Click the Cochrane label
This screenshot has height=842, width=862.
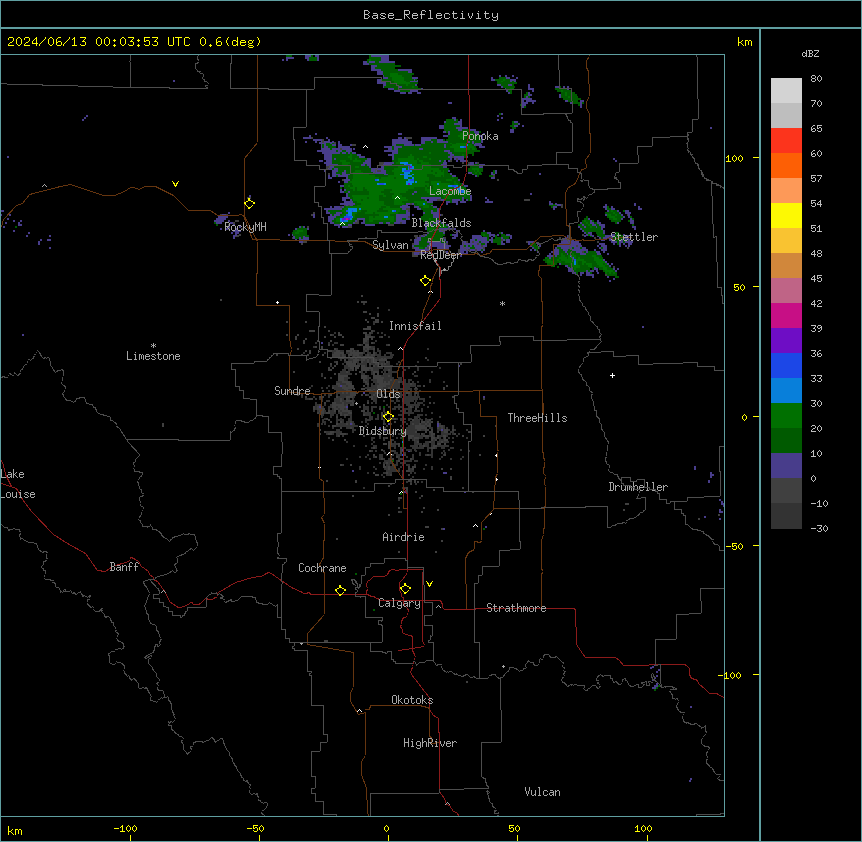pyautogui.click(x=322, y=568)
